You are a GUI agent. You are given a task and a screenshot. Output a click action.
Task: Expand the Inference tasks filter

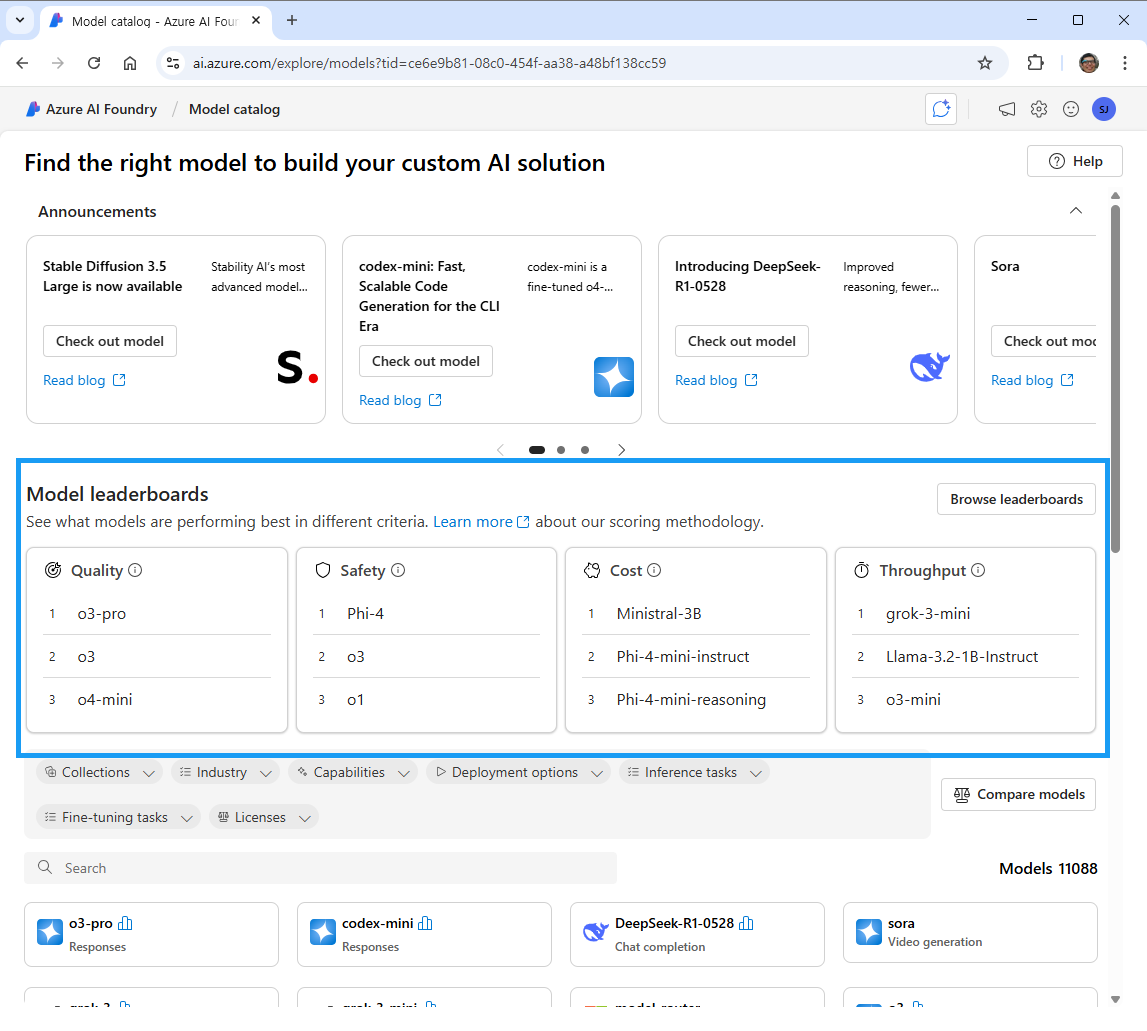coord(694,773)
